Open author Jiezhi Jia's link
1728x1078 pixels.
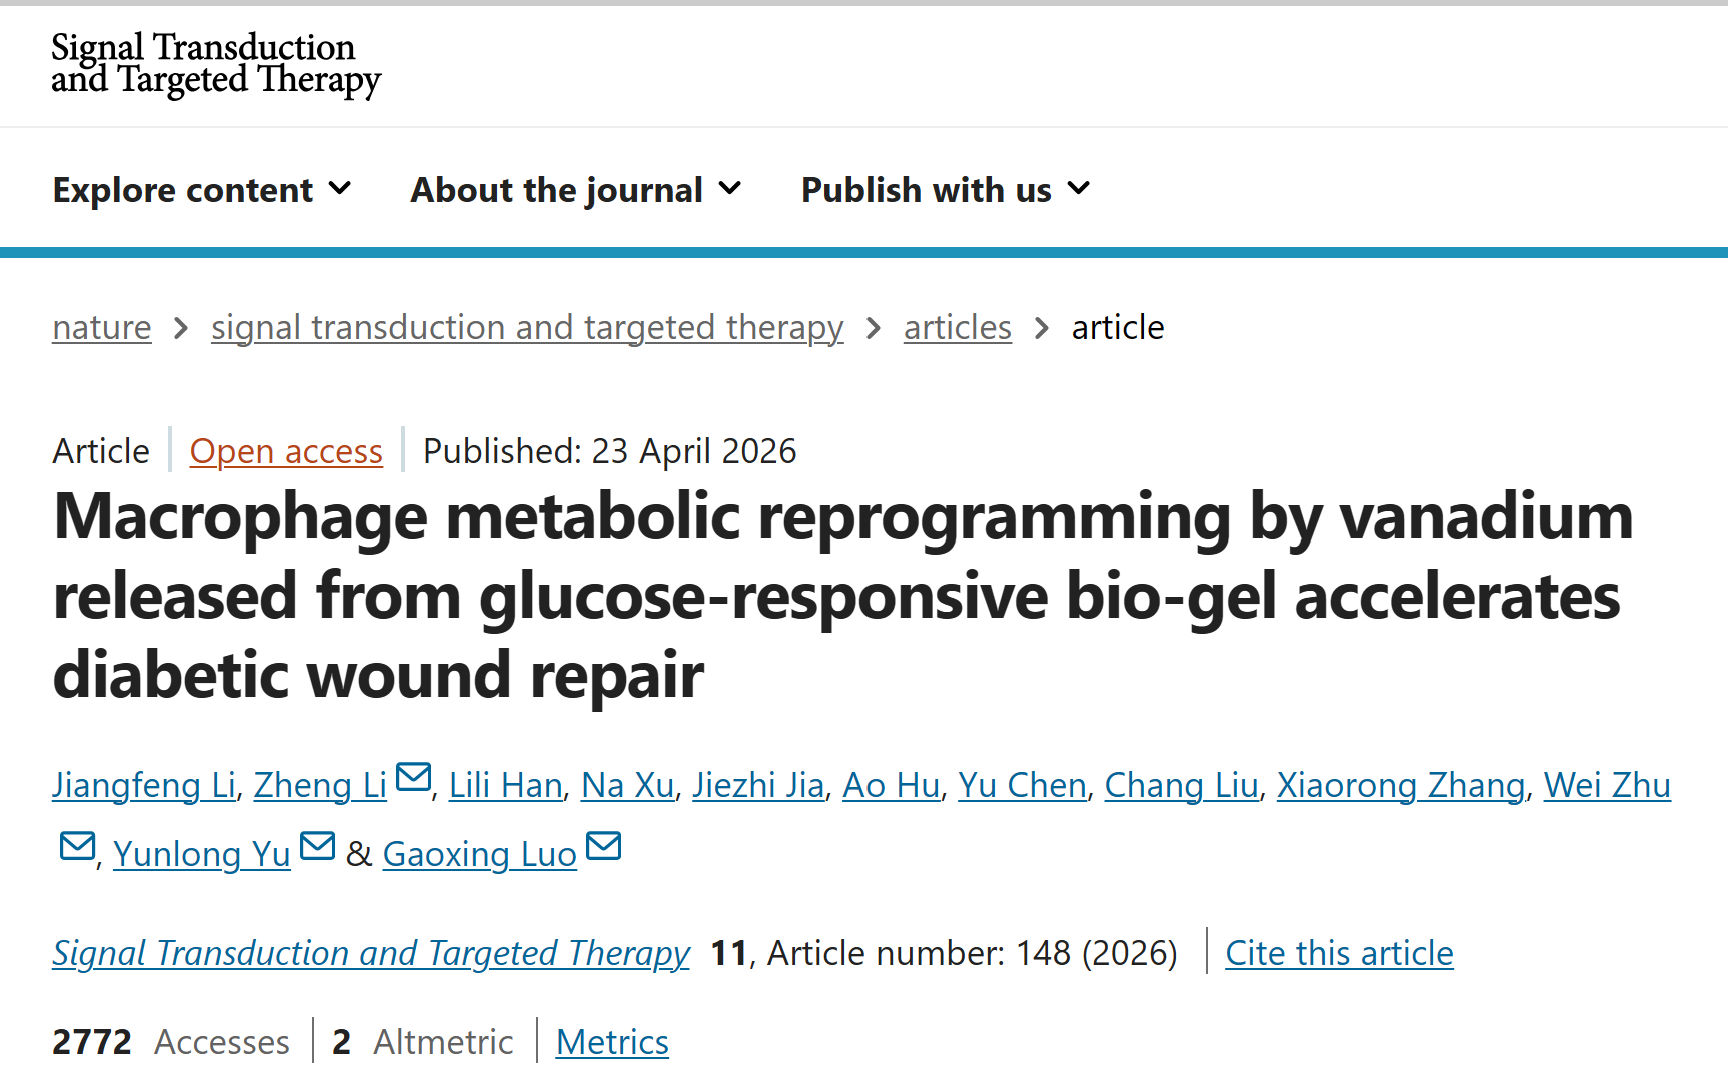click(758, 786)
